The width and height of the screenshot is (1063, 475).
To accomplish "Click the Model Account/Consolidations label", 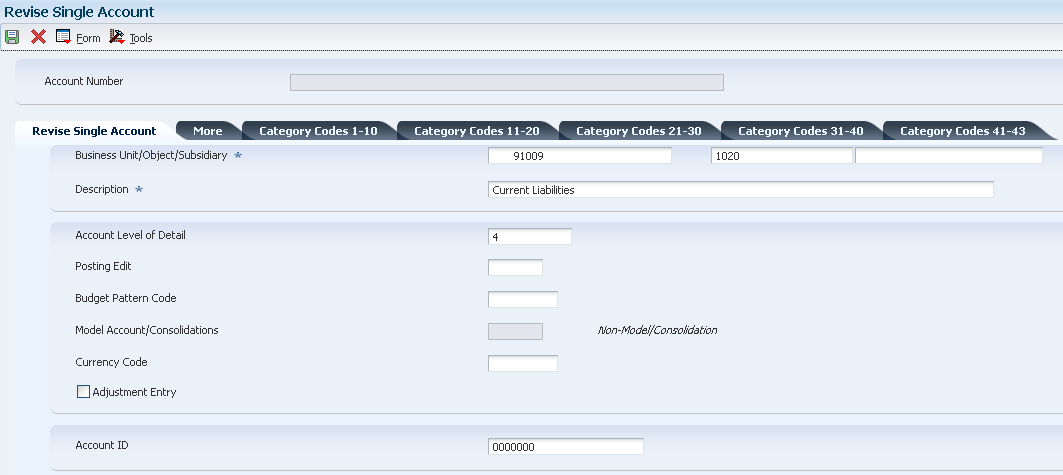I will pyautogui.click(x=146, y=330).
